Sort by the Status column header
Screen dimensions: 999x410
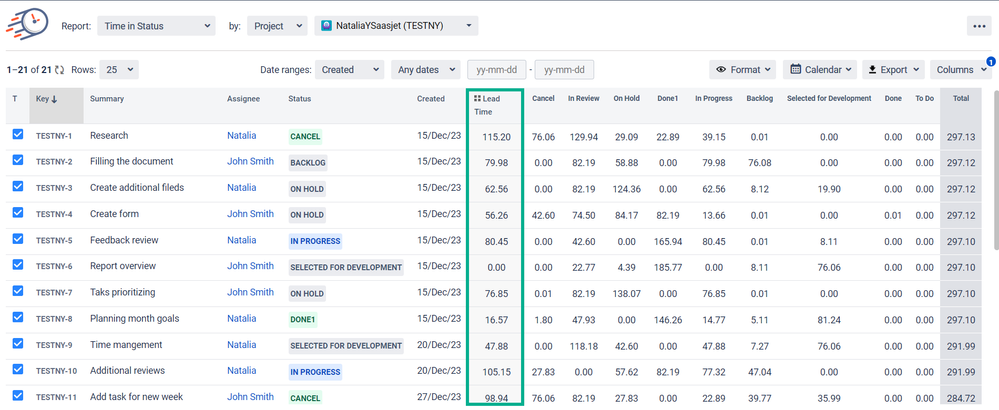pos(299,99)
